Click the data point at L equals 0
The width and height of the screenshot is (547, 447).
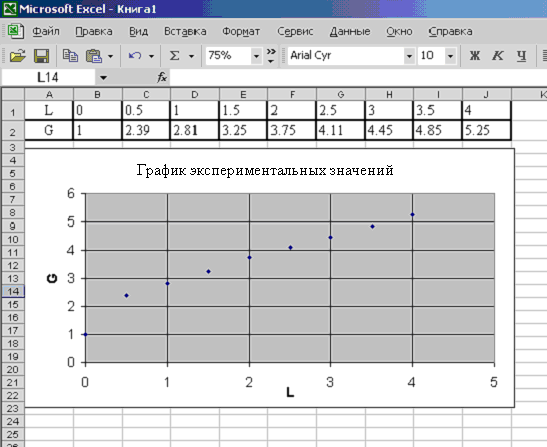tap(85, 334)
